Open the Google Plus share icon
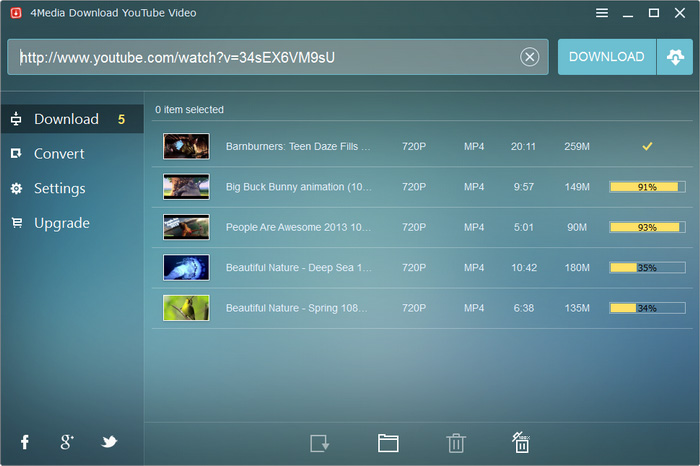The width and height of the screenshot is (700, 466). [67, 442]
